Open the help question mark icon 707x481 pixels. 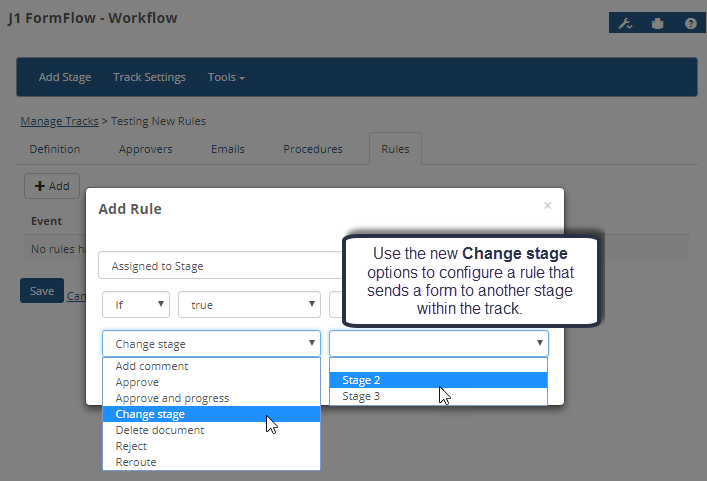(x=690, y=23)
